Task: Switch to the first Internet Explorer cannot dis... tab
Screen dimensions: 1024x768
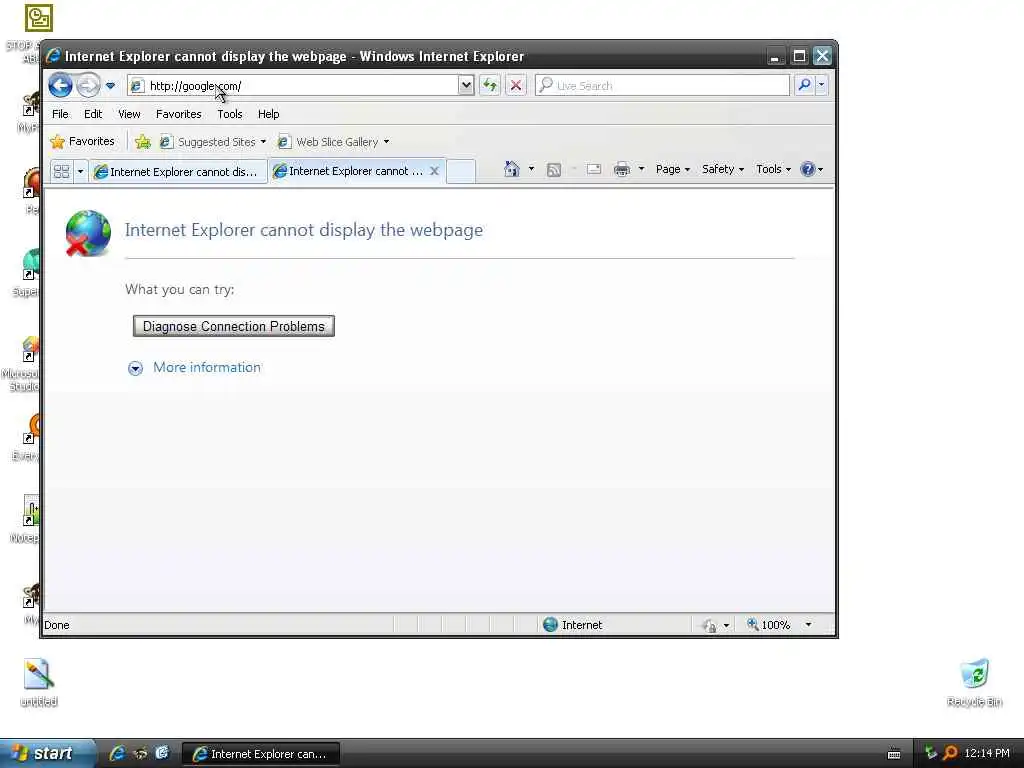Action: 178,171
